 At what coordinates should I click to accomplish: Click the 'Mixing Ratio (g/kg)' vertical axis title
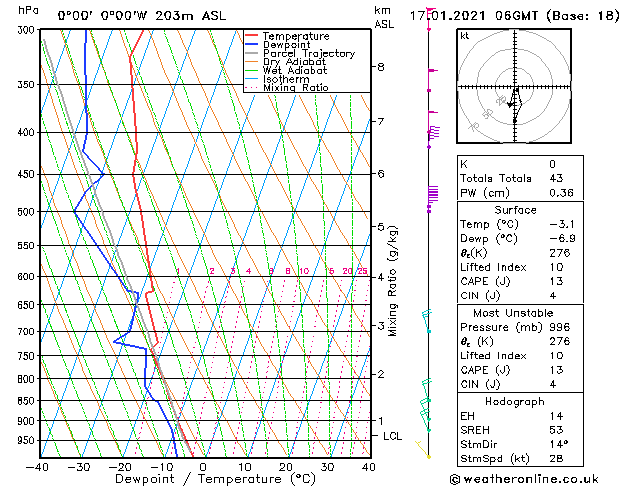(392, 281)
